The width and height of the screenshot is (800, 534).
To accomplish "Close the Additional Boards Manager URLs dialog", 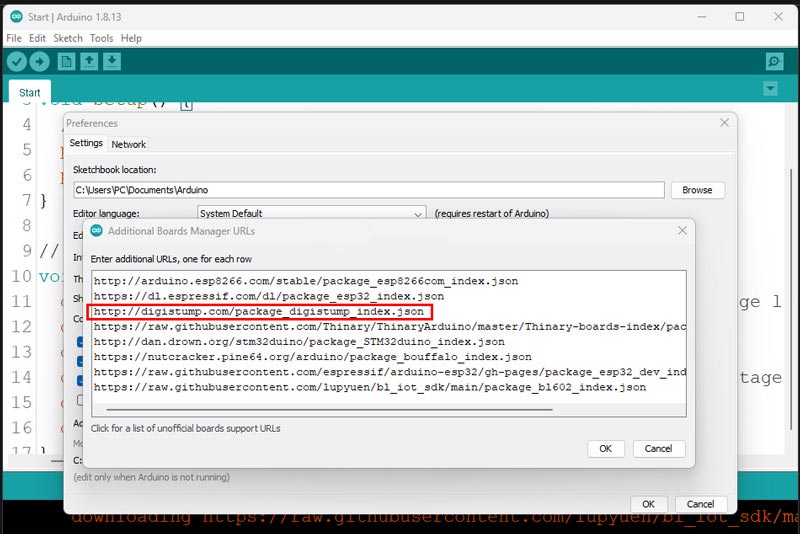I will coord(682,231).
